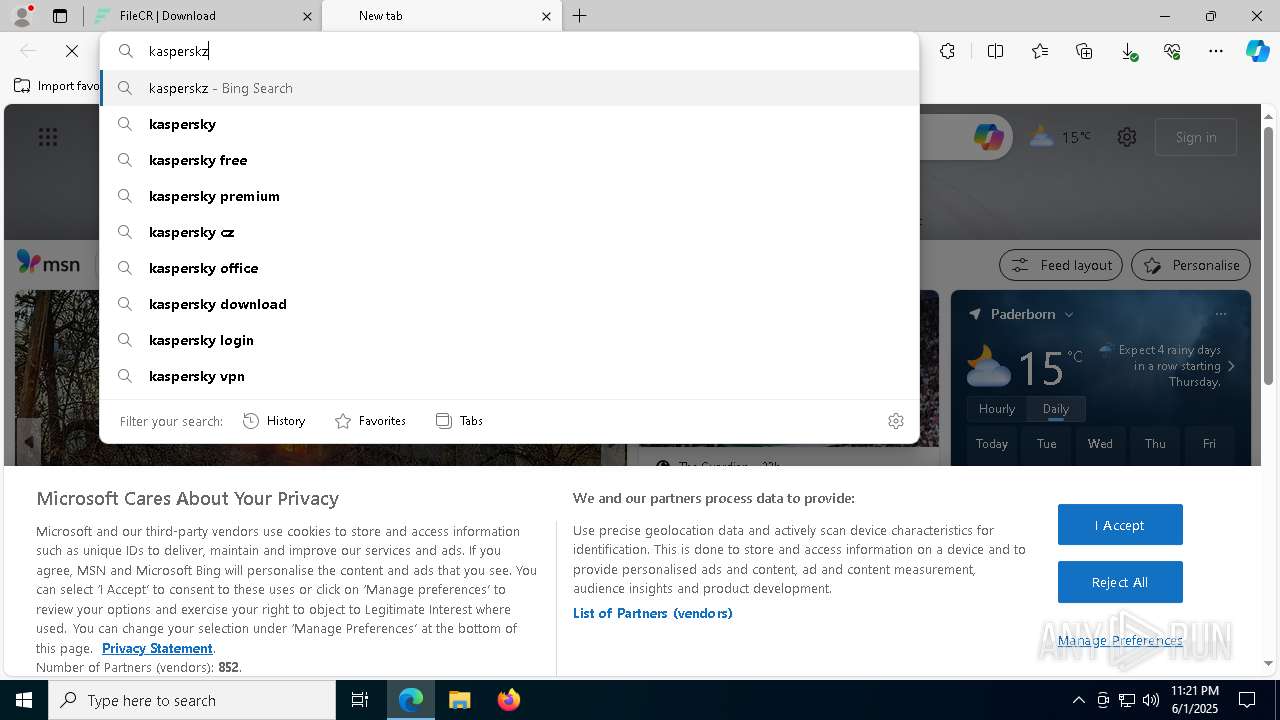This screenshot has width=1280, height=720.
Task: Open the Manage Preferences link
Action: 1120,640
